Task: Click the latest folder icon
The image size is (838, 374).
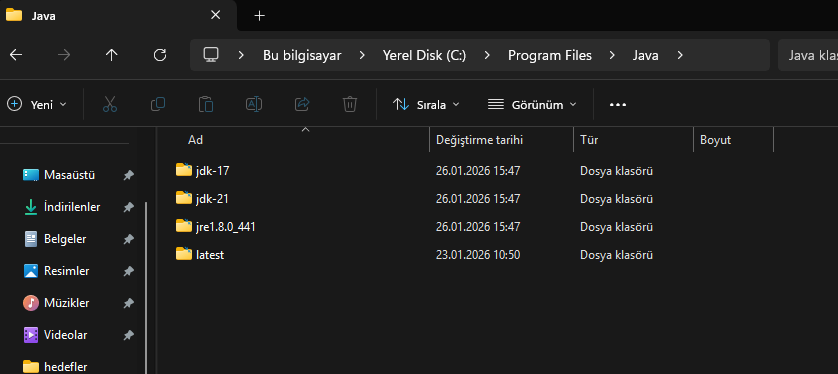Action: tap(184, 254)
